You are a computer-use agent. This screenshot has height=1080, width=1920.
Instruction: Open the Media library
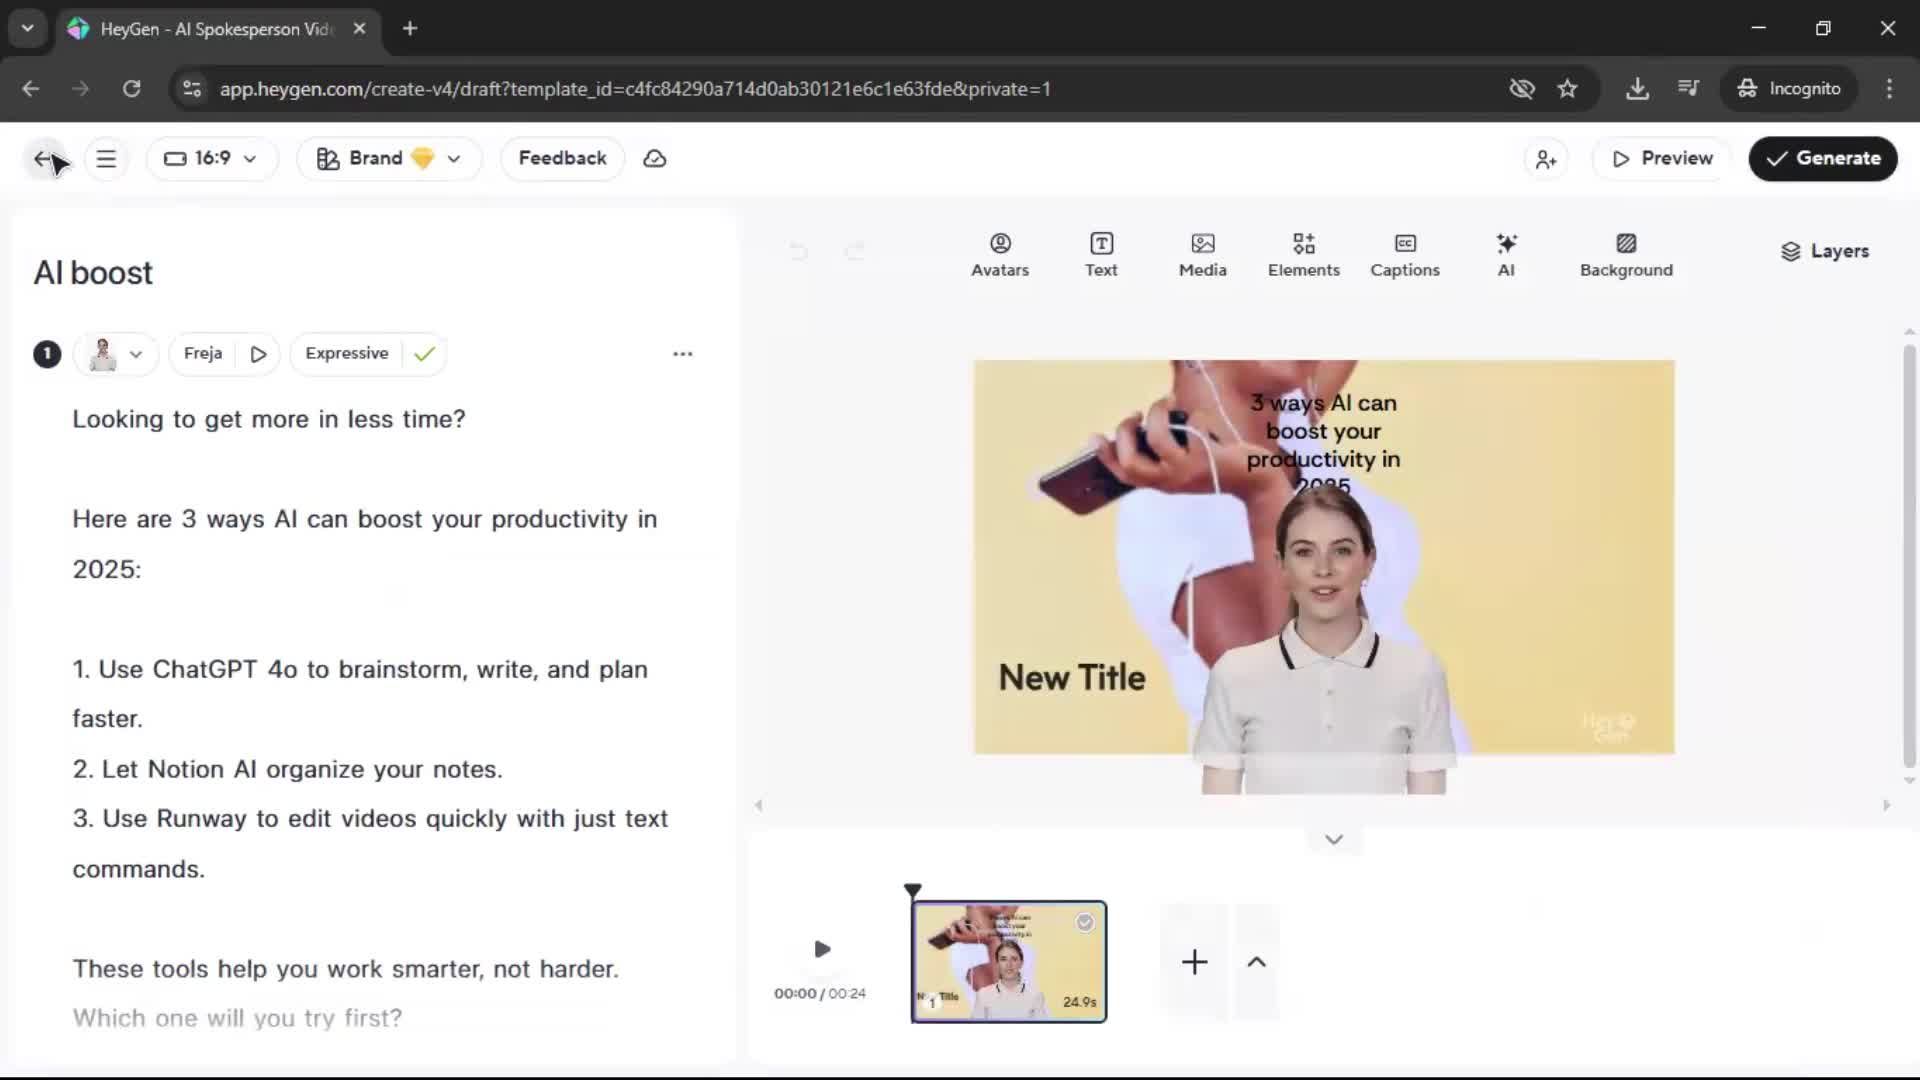(x=1202, y=255)
